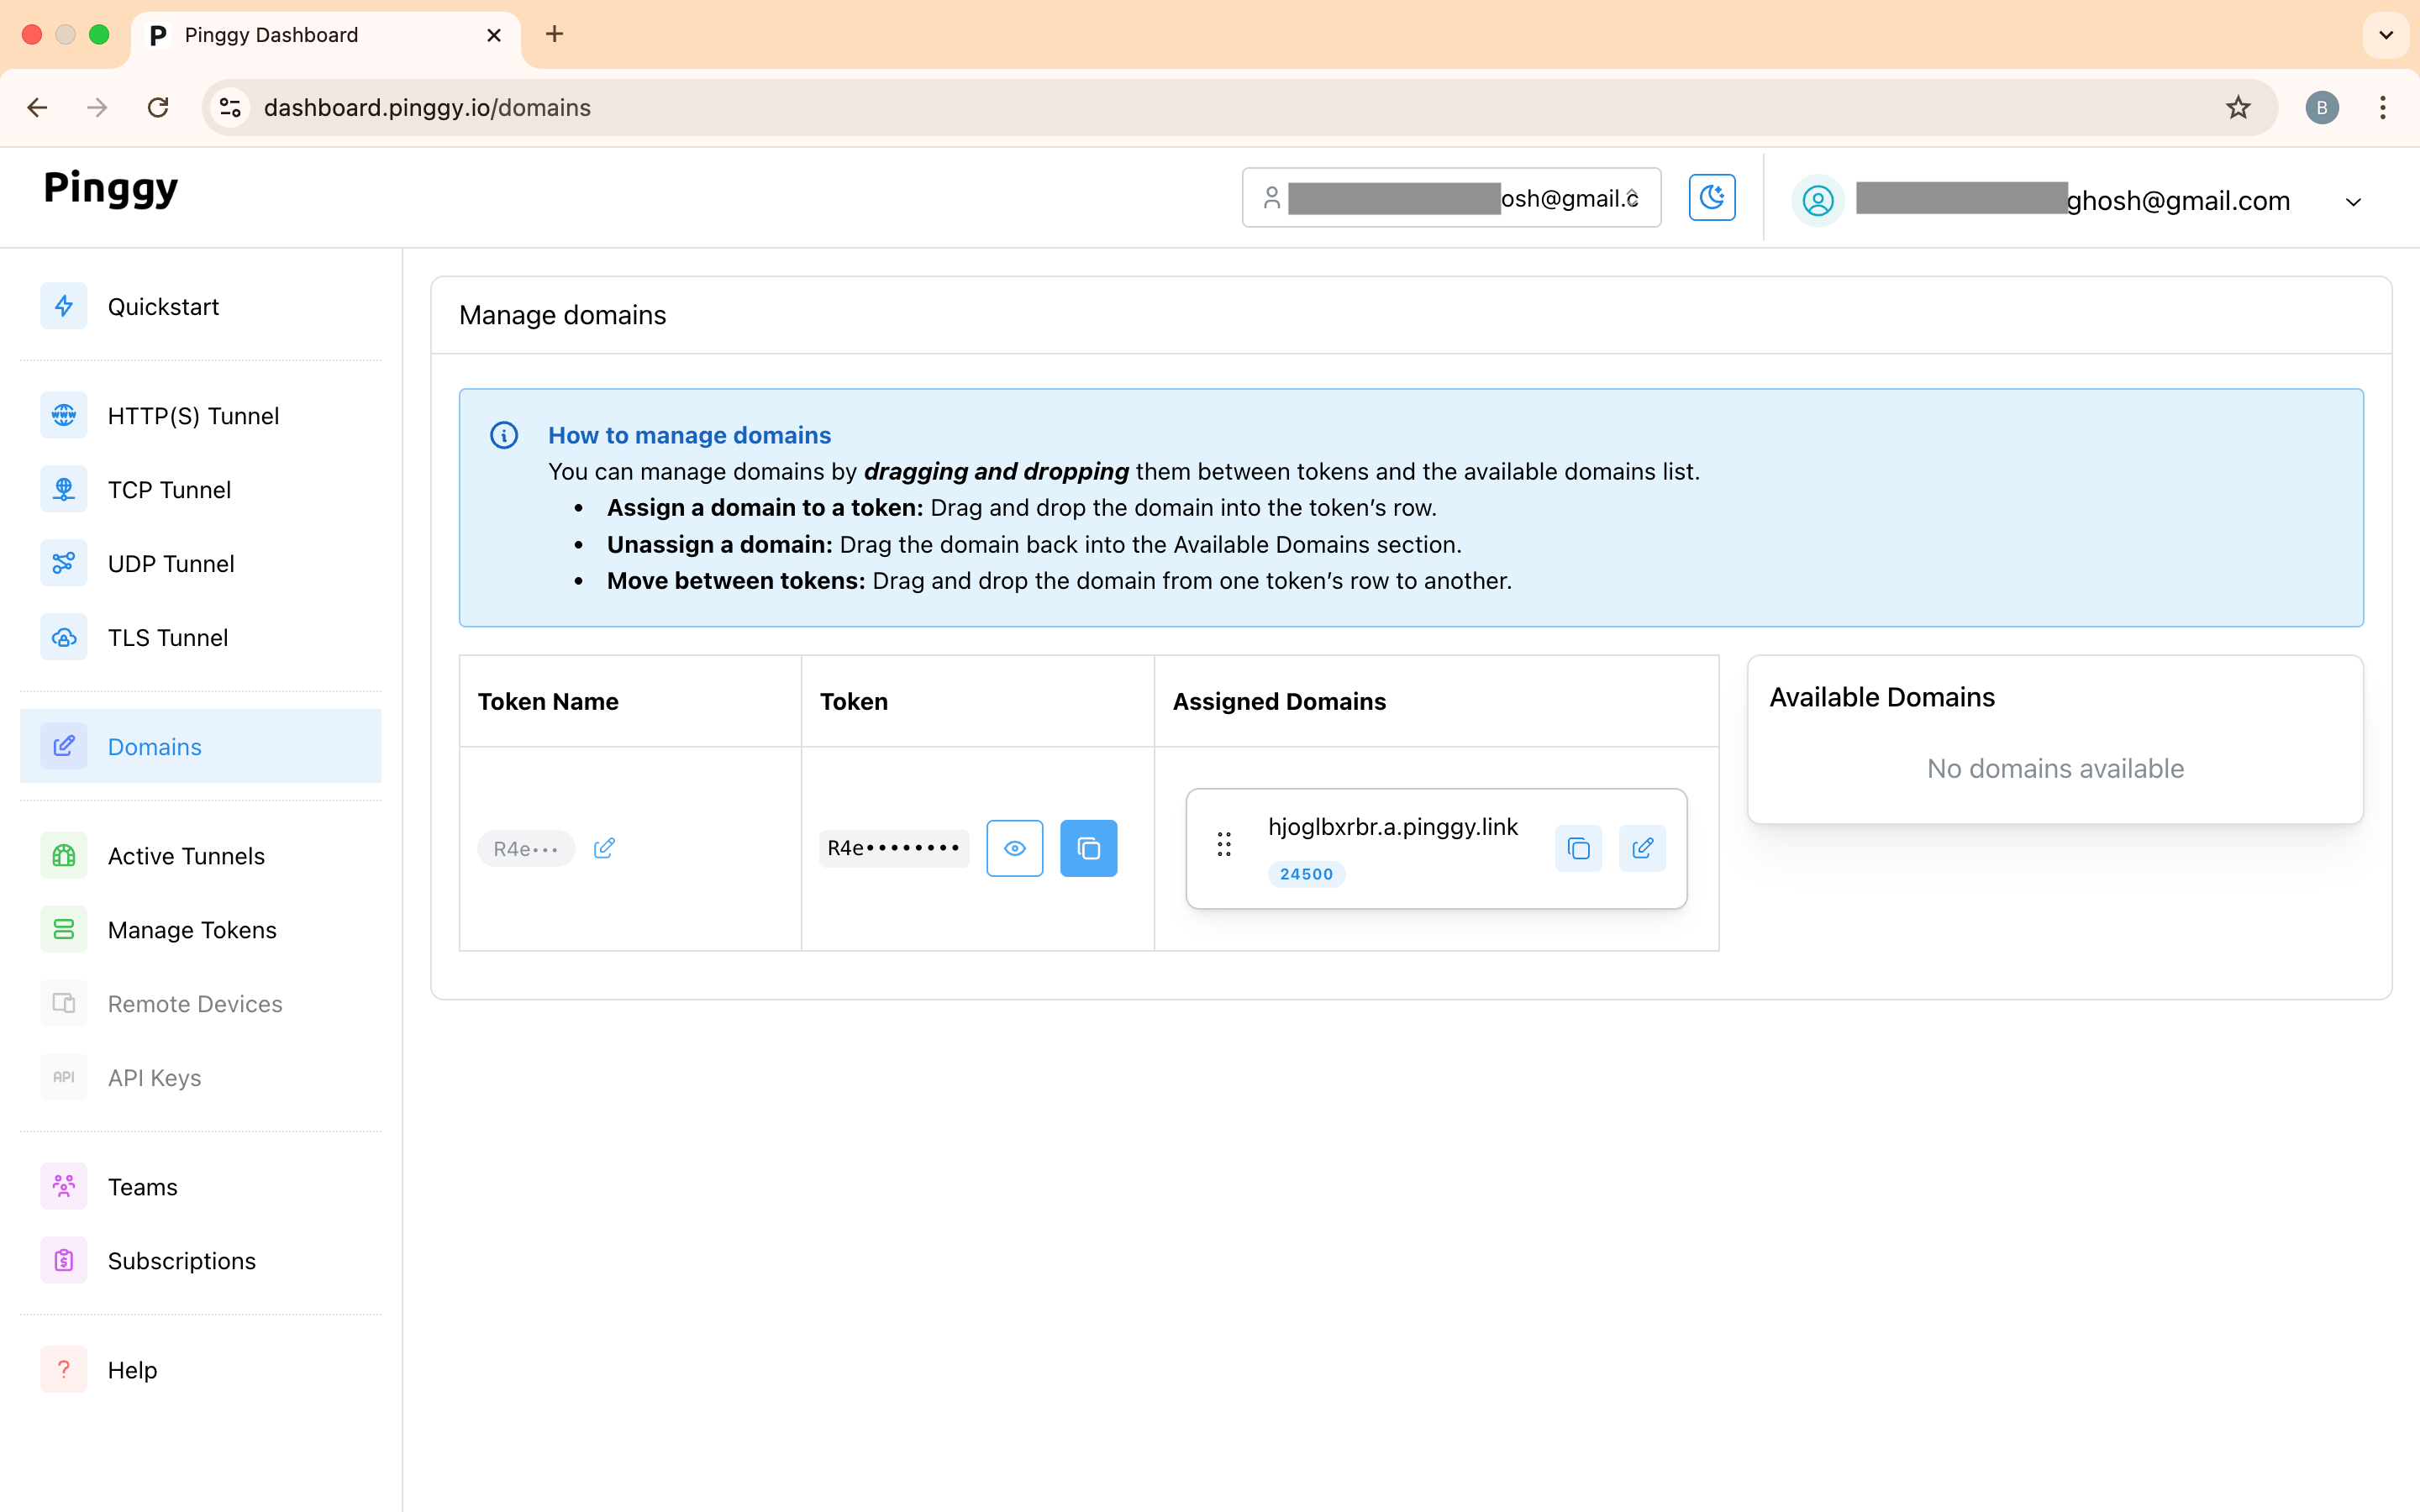Open the Teams section
This screenshot has height=1512, width=2420.
(x=142, y=1187)
